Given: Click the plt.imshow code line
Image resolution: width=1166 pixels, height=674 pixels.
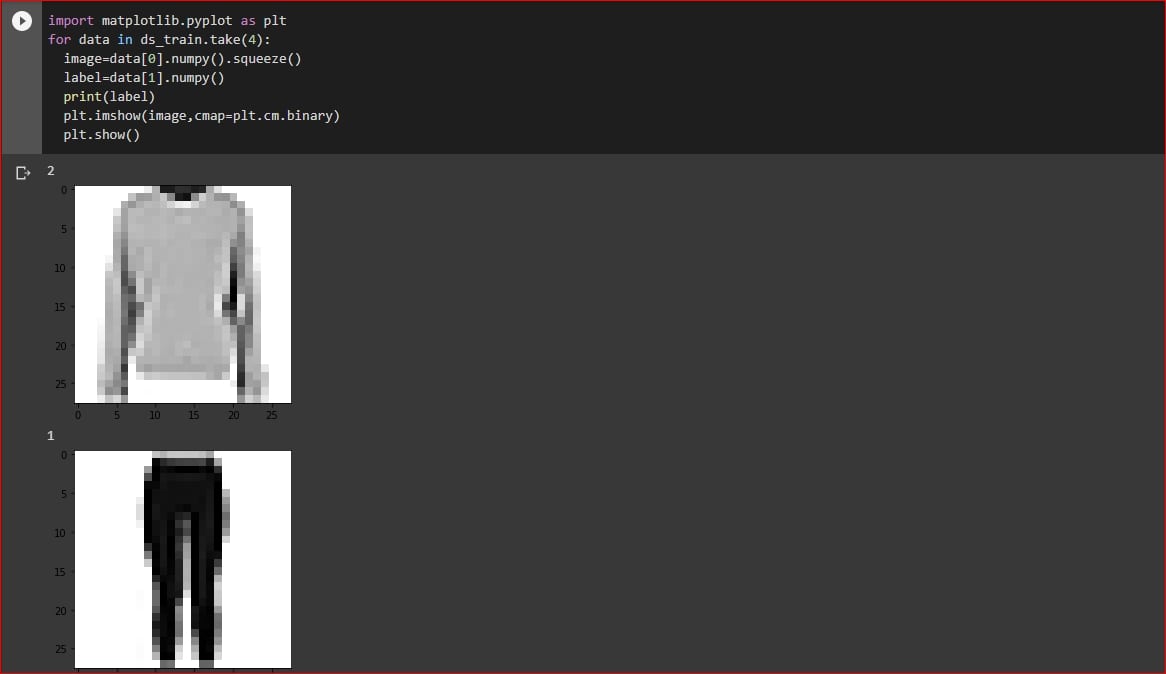Looking at the screenshot, I should tap(202, 115).
